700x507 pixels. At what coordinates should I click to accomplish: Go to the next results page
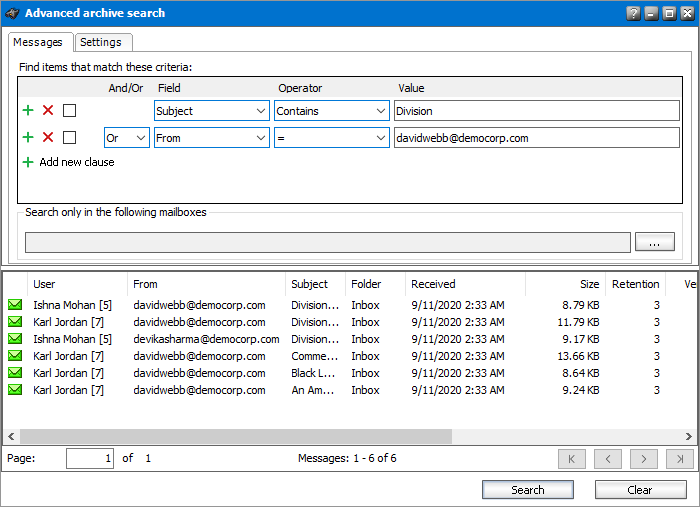[x=644, y=459]
